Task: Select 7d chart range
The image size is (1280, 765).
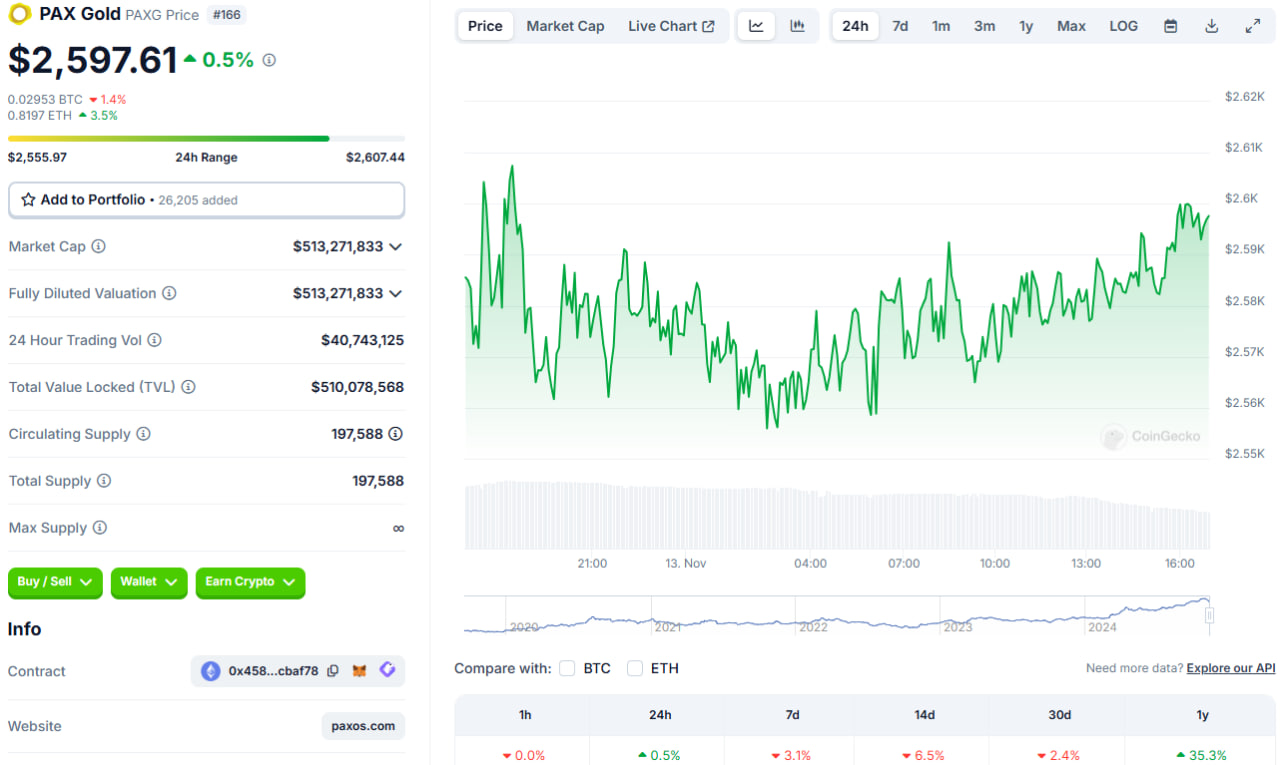Action: point(900,26)
